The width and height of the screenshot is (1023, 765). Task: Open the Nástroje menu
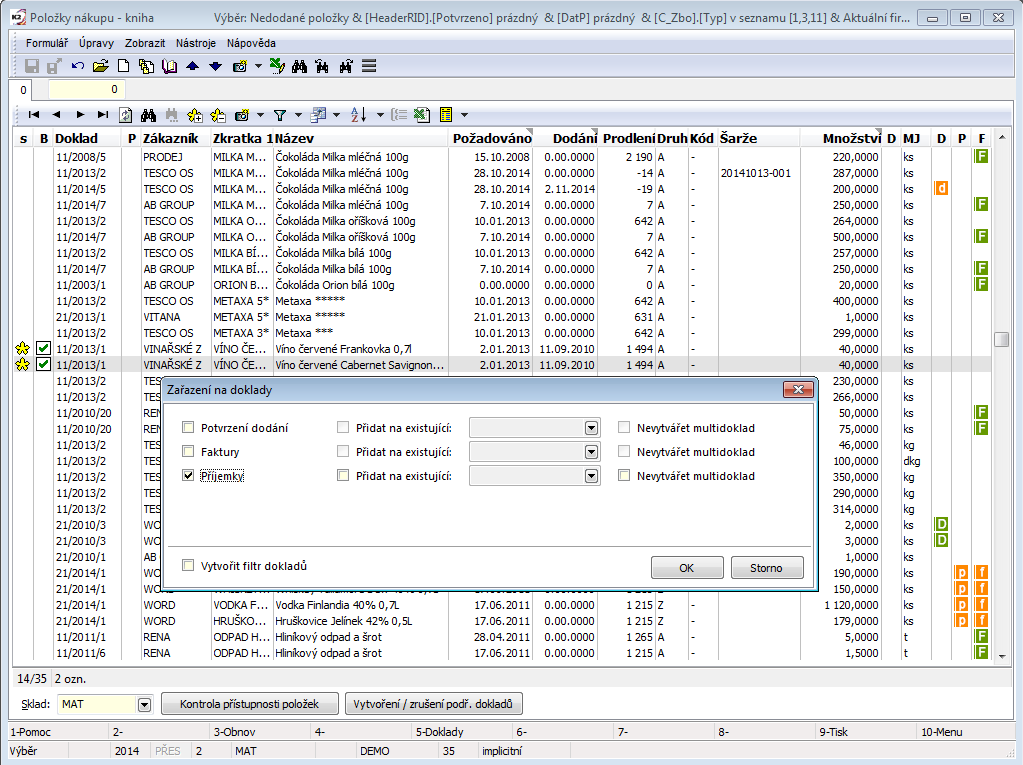196,43
